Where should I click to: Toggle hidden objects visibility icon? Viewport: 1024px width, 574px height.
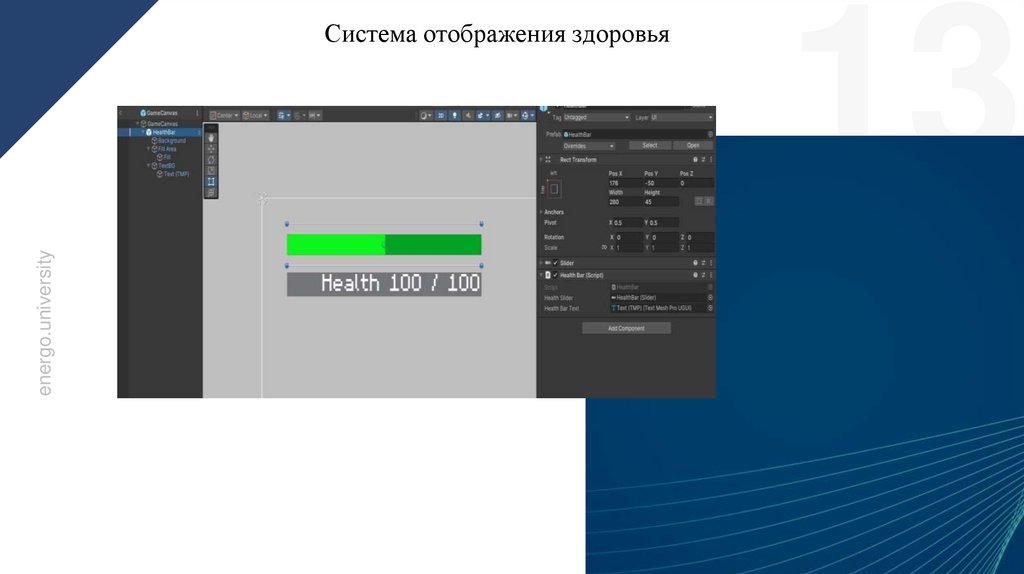[498, 115]
